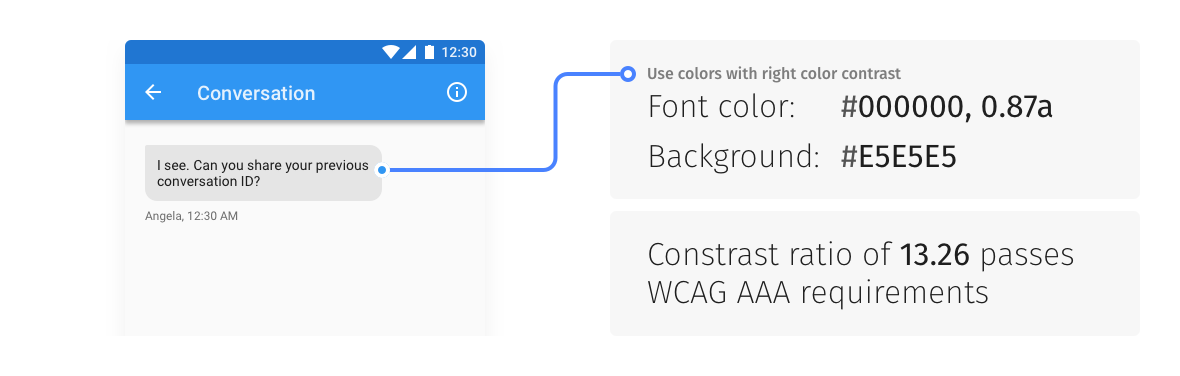Viewport: 1180px width, 376px height.
Task: Click the empty chat area below the message
Action: [305, 278]
